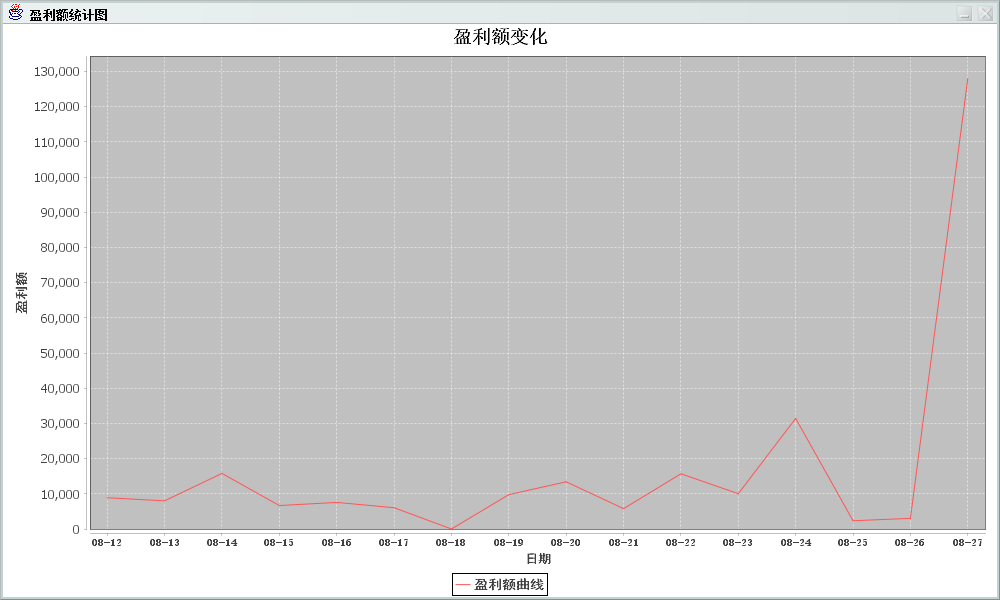Click the 08-22 date label
This screenshot has height=600, width=1000.
(x=680, y=543)
